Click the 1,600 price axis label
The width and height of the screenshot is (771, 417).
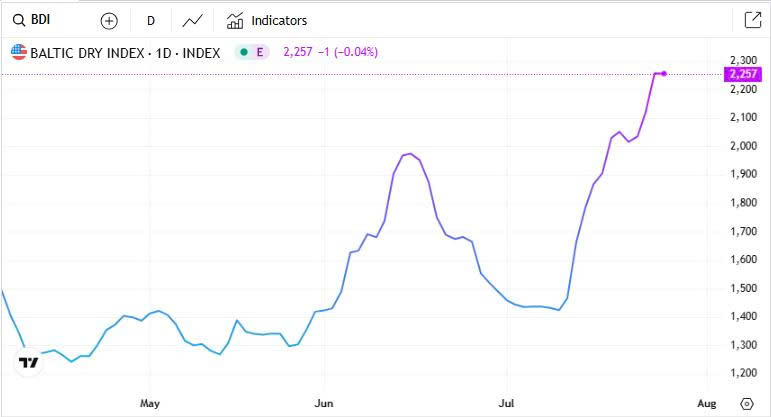pos(743,259)
